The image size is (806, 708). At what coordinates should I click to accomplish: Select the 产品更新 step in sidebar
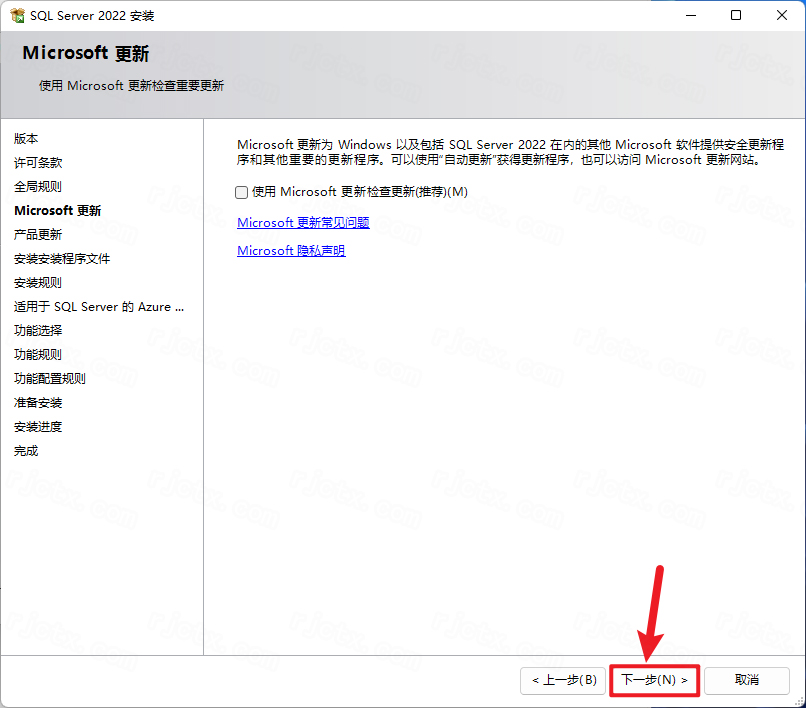(x=38, y=235)
